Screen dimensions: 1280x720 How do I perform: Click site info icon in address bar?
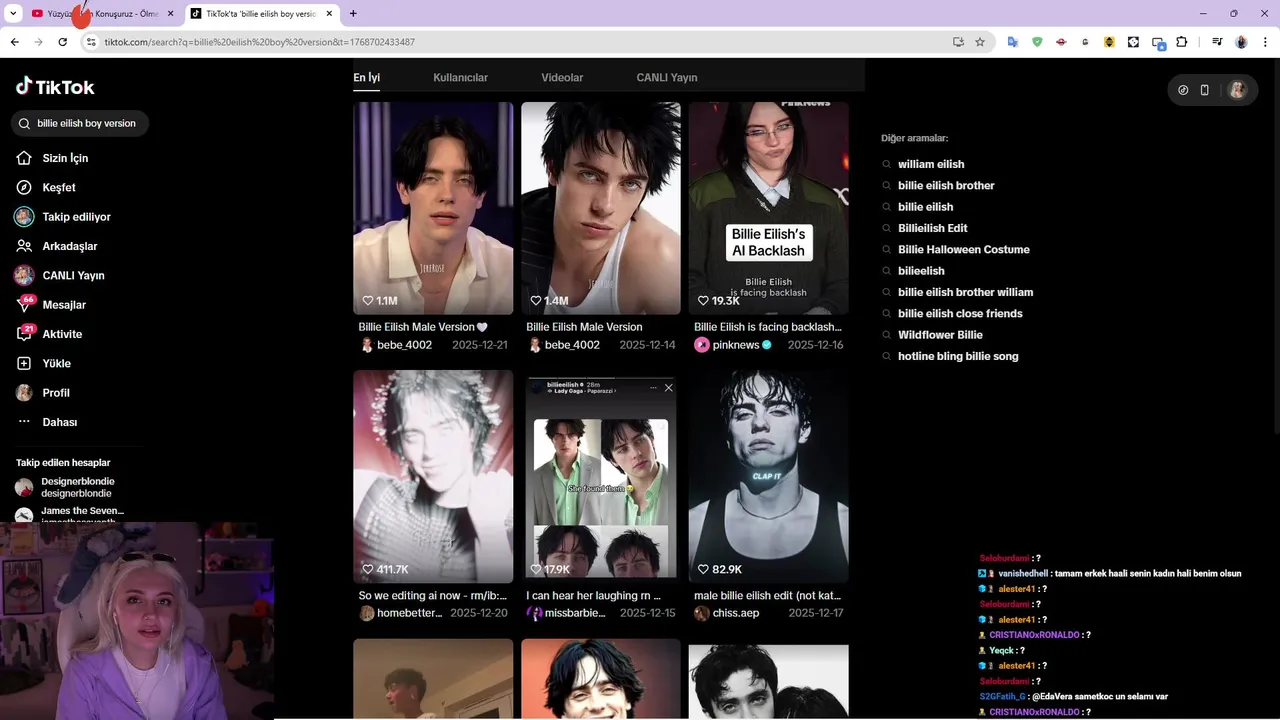[x=90, y=42]
